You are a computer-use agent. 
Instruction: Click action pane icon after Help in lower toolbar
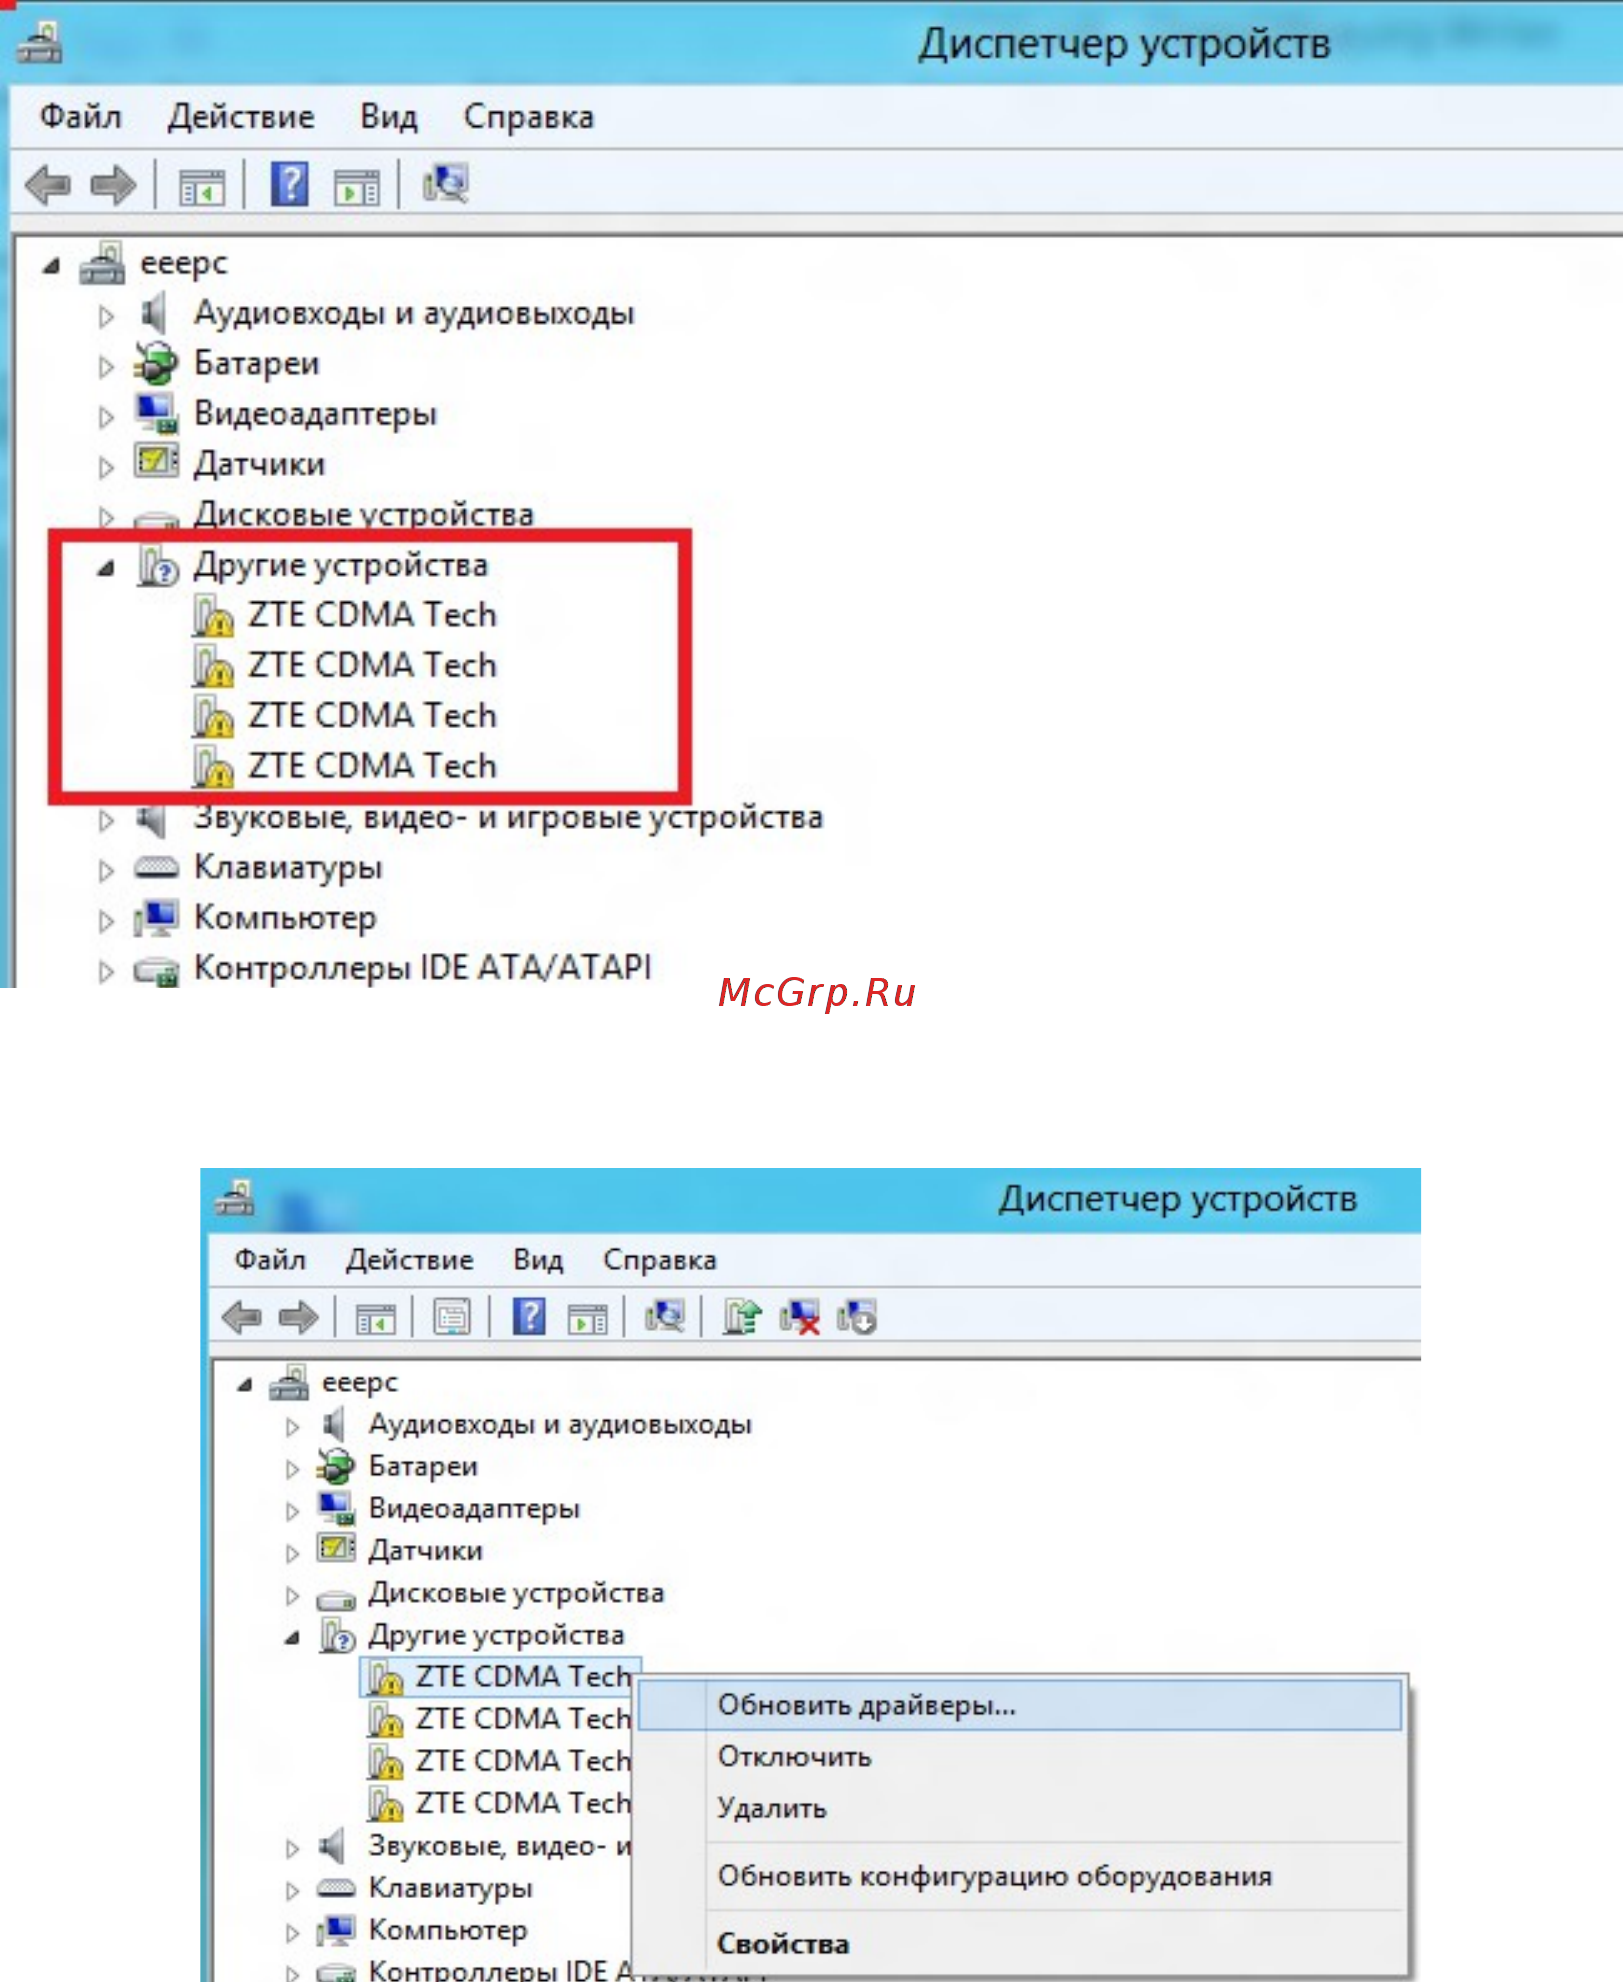[587, 1319]
